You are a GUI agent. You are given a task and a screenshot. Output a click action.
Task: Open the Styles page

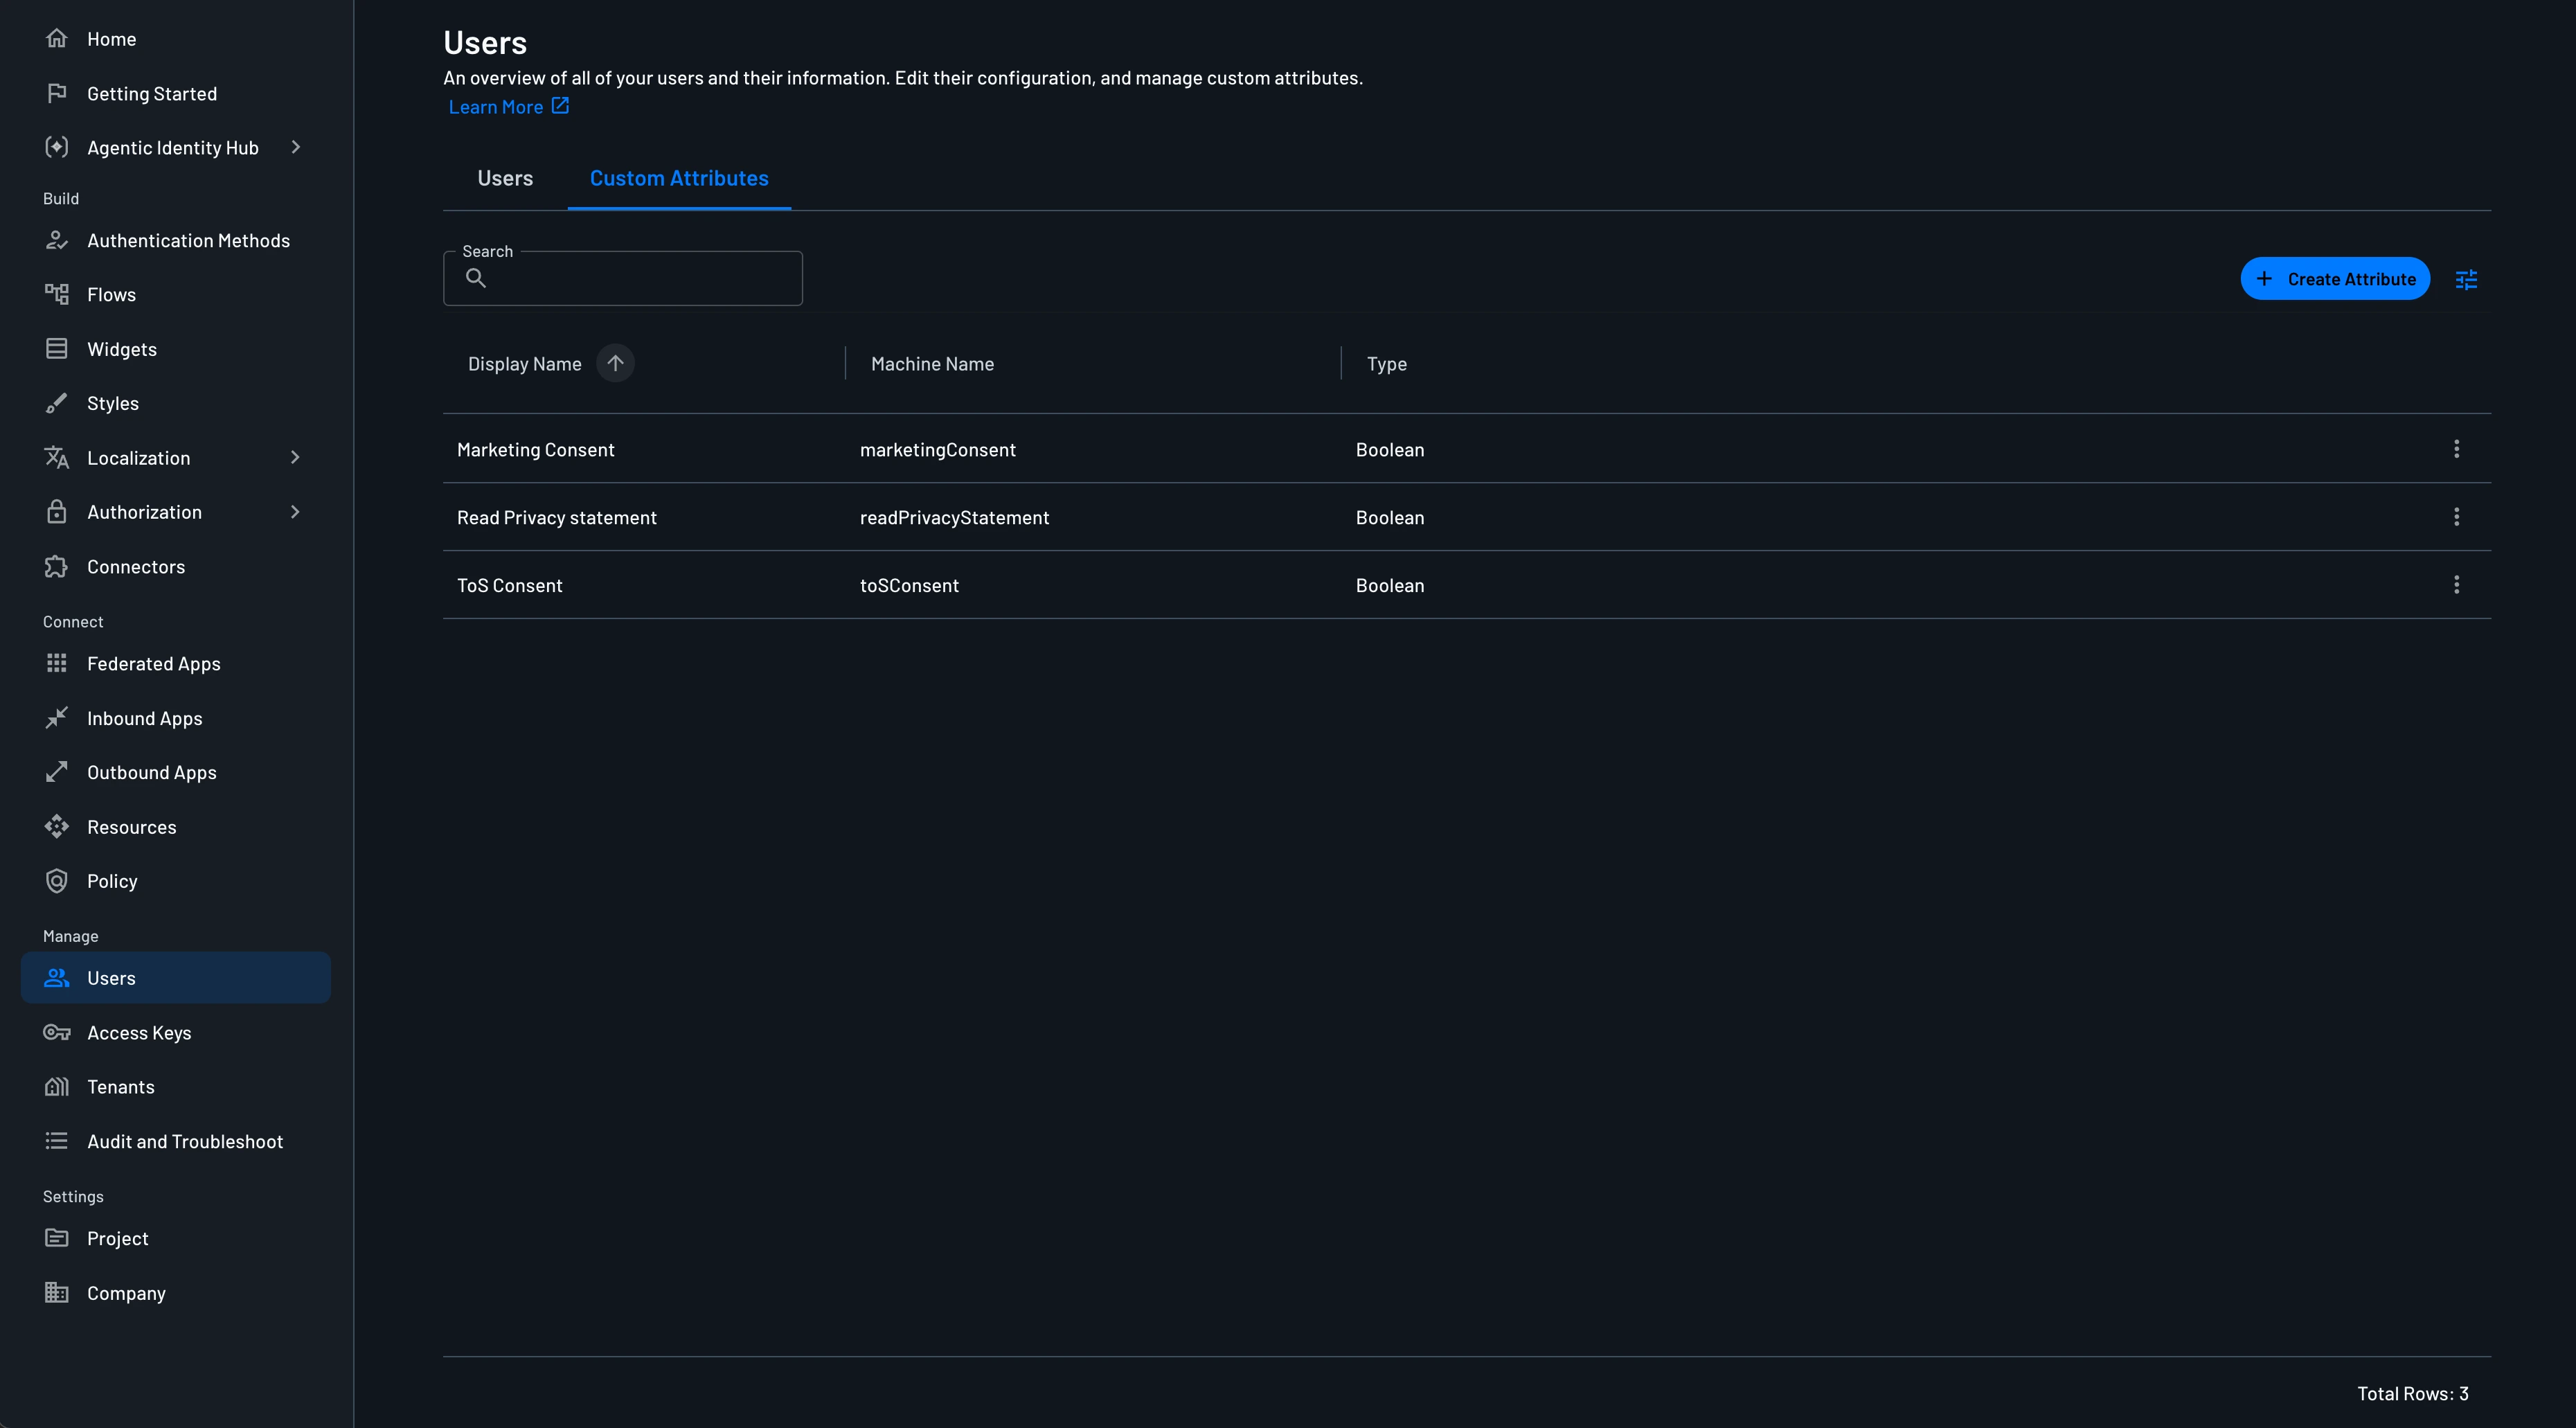coord(175,403)
